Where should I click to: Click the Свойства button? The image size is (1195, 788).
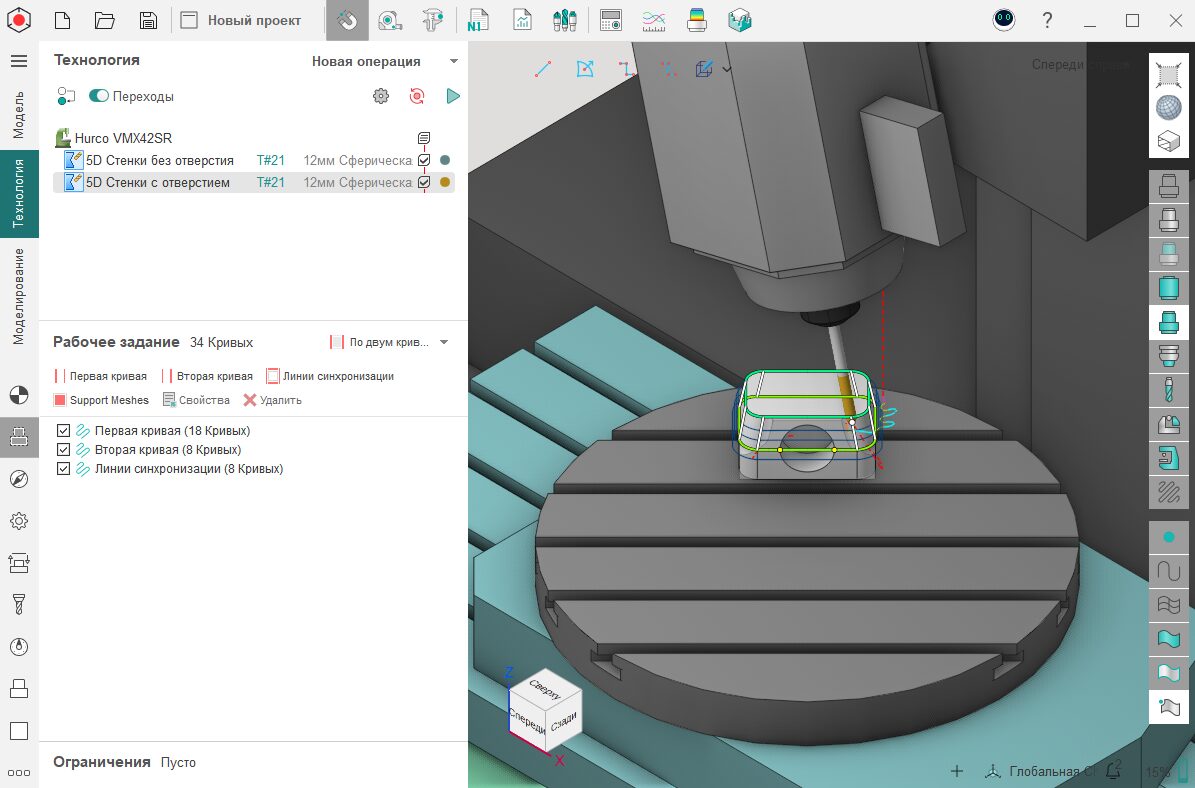point(196,400)
